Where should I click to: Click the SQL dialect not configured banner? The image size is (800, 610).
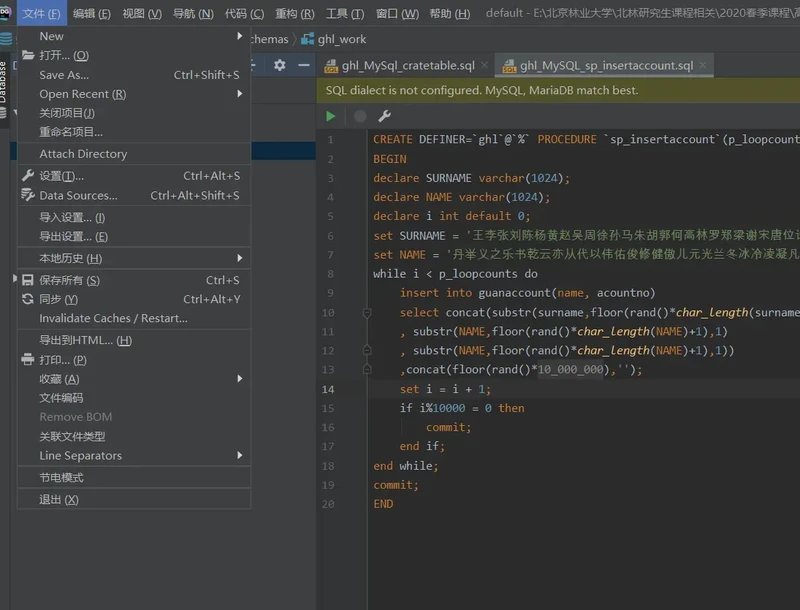(x=481, y=90)
